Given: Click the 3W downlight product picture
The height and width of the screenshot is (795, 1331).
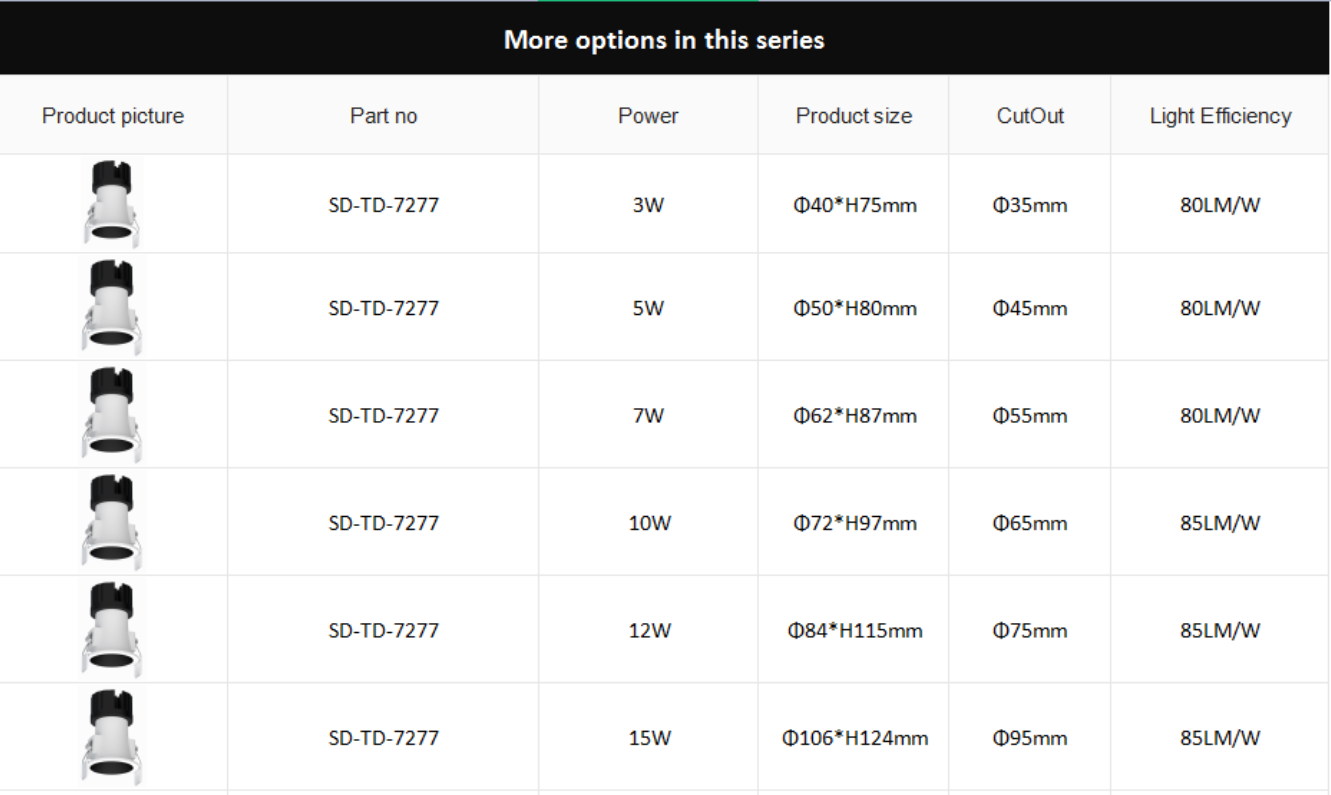Looking at the screenshot, I should pos(111,203).
